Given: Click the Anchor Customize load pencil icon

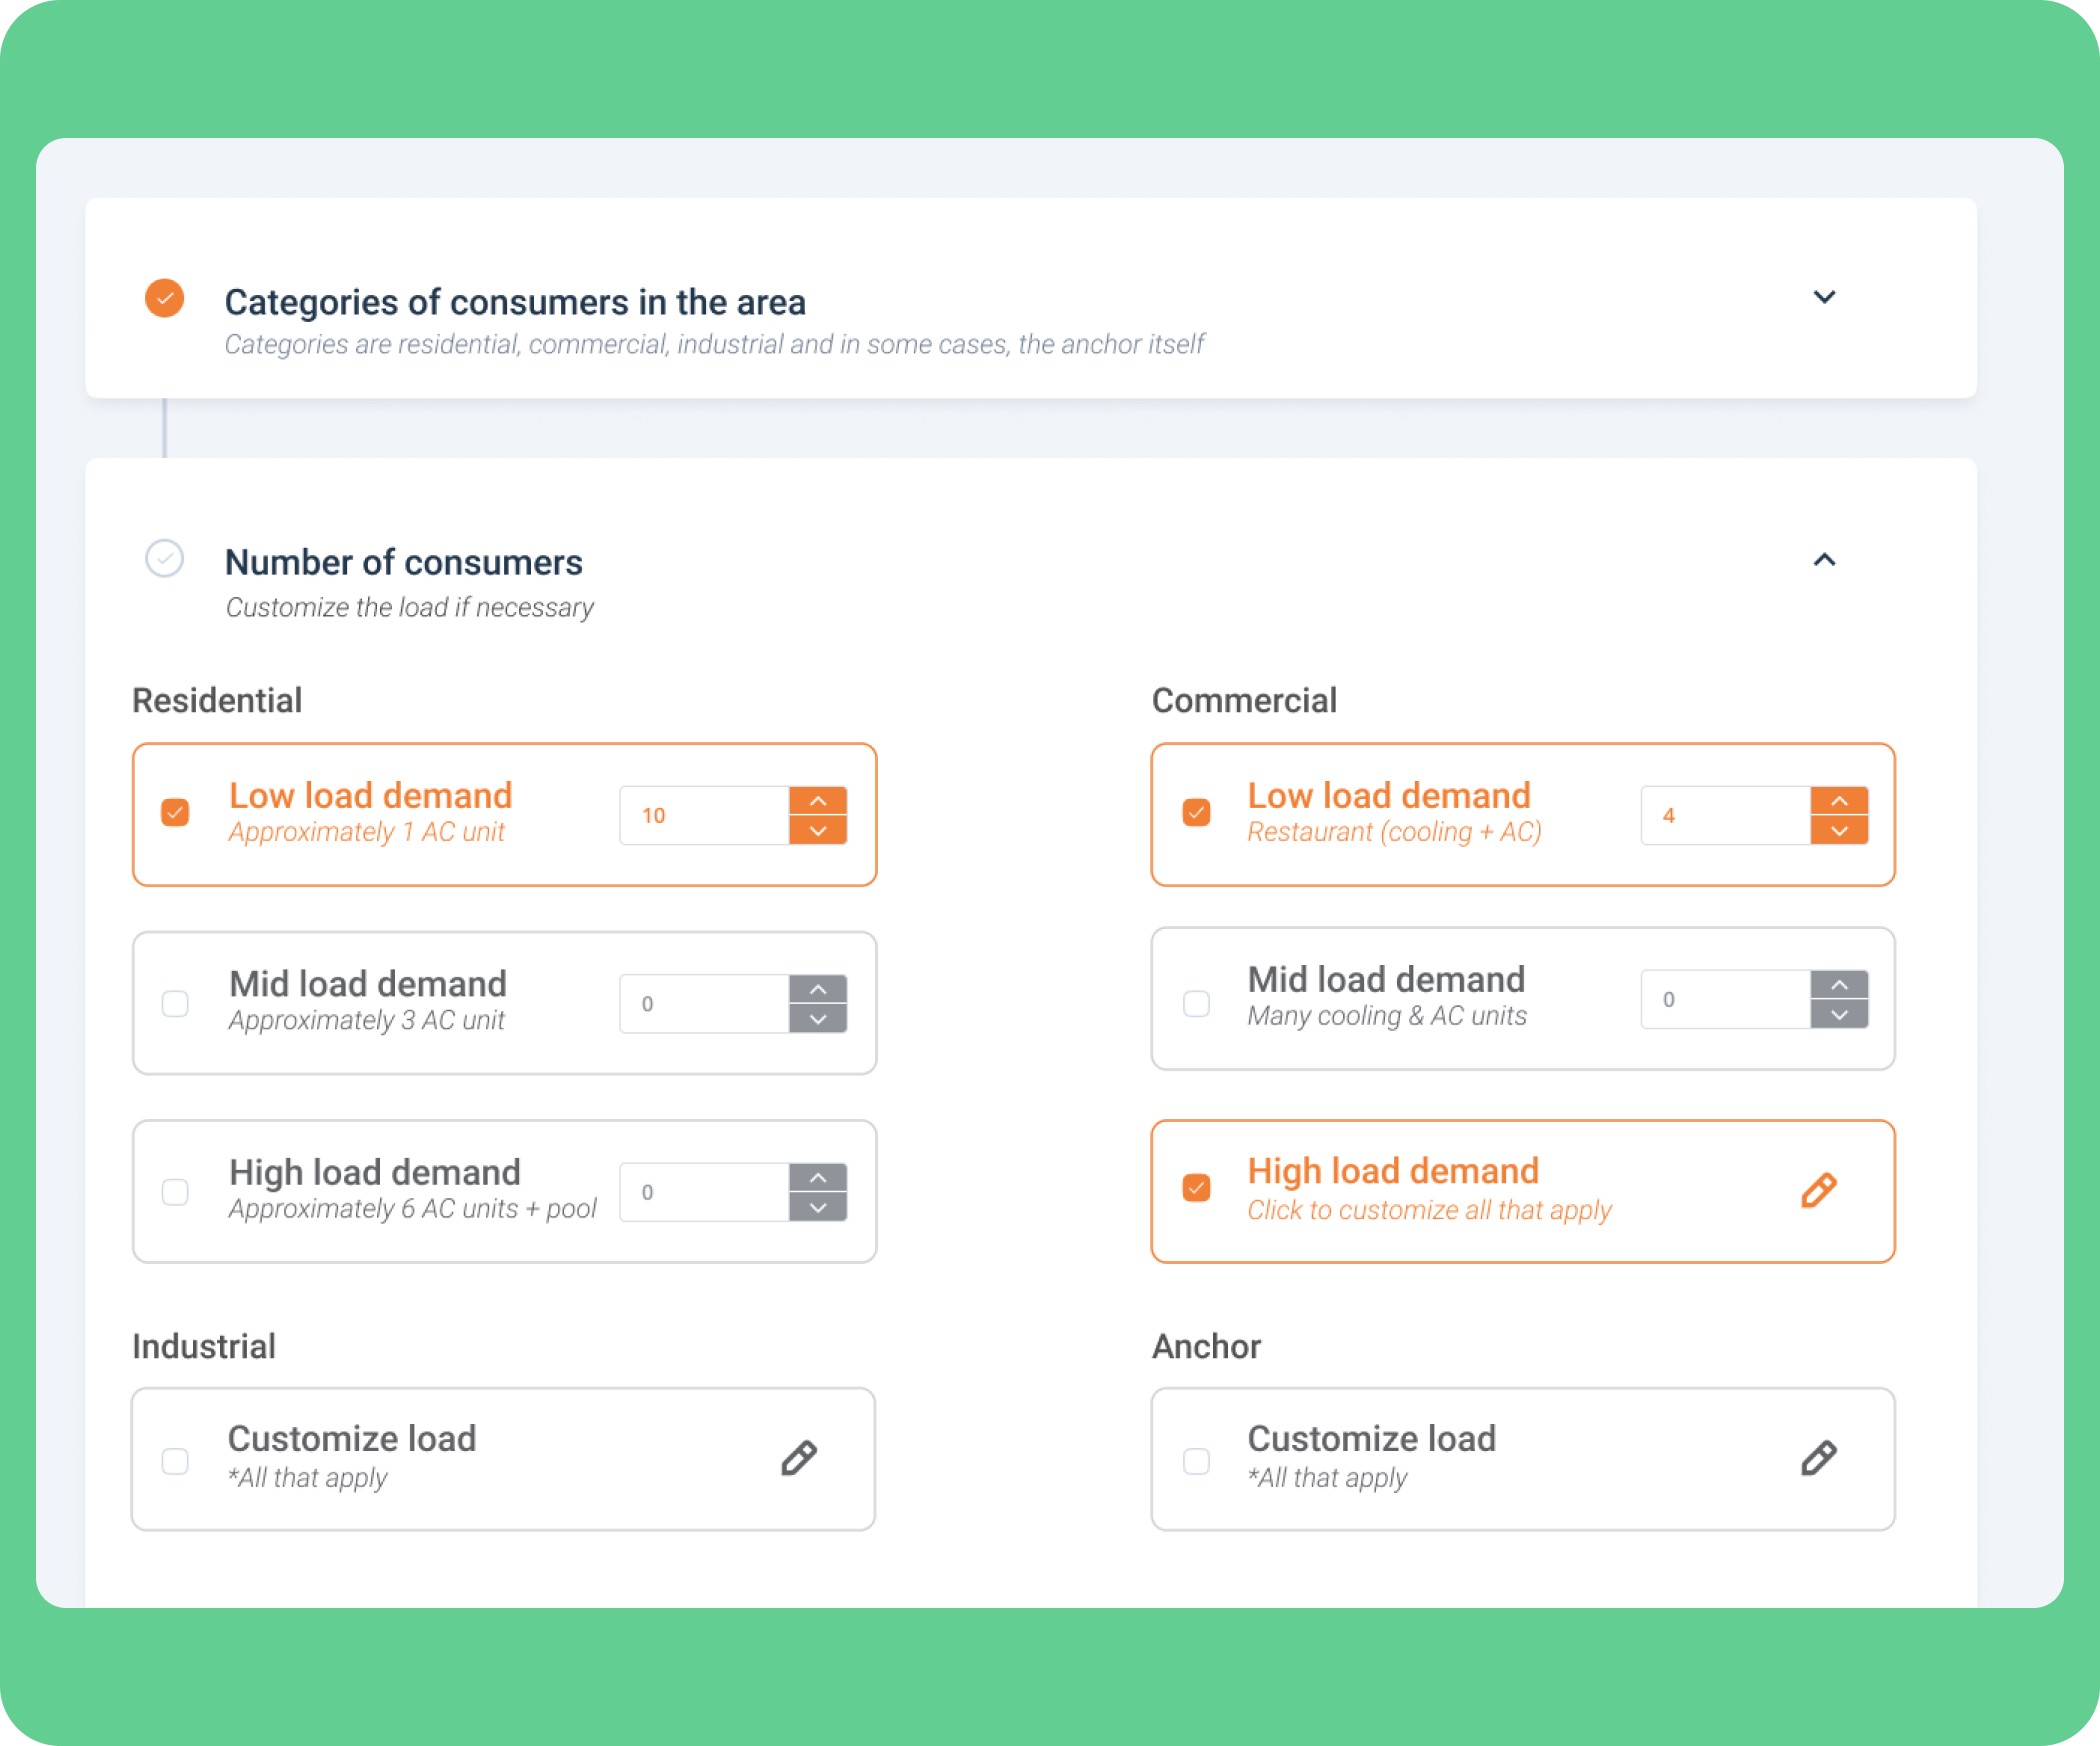Looking at the screenshot, I should pos(1819,1458).
